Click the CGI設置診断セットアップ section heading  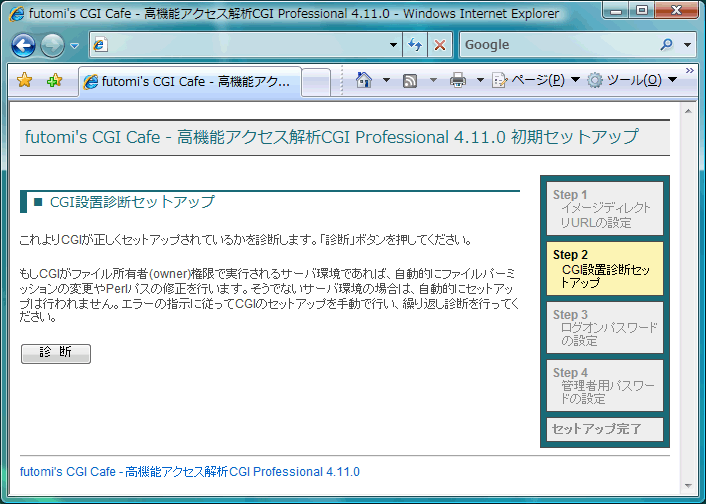tap(132, 202)
